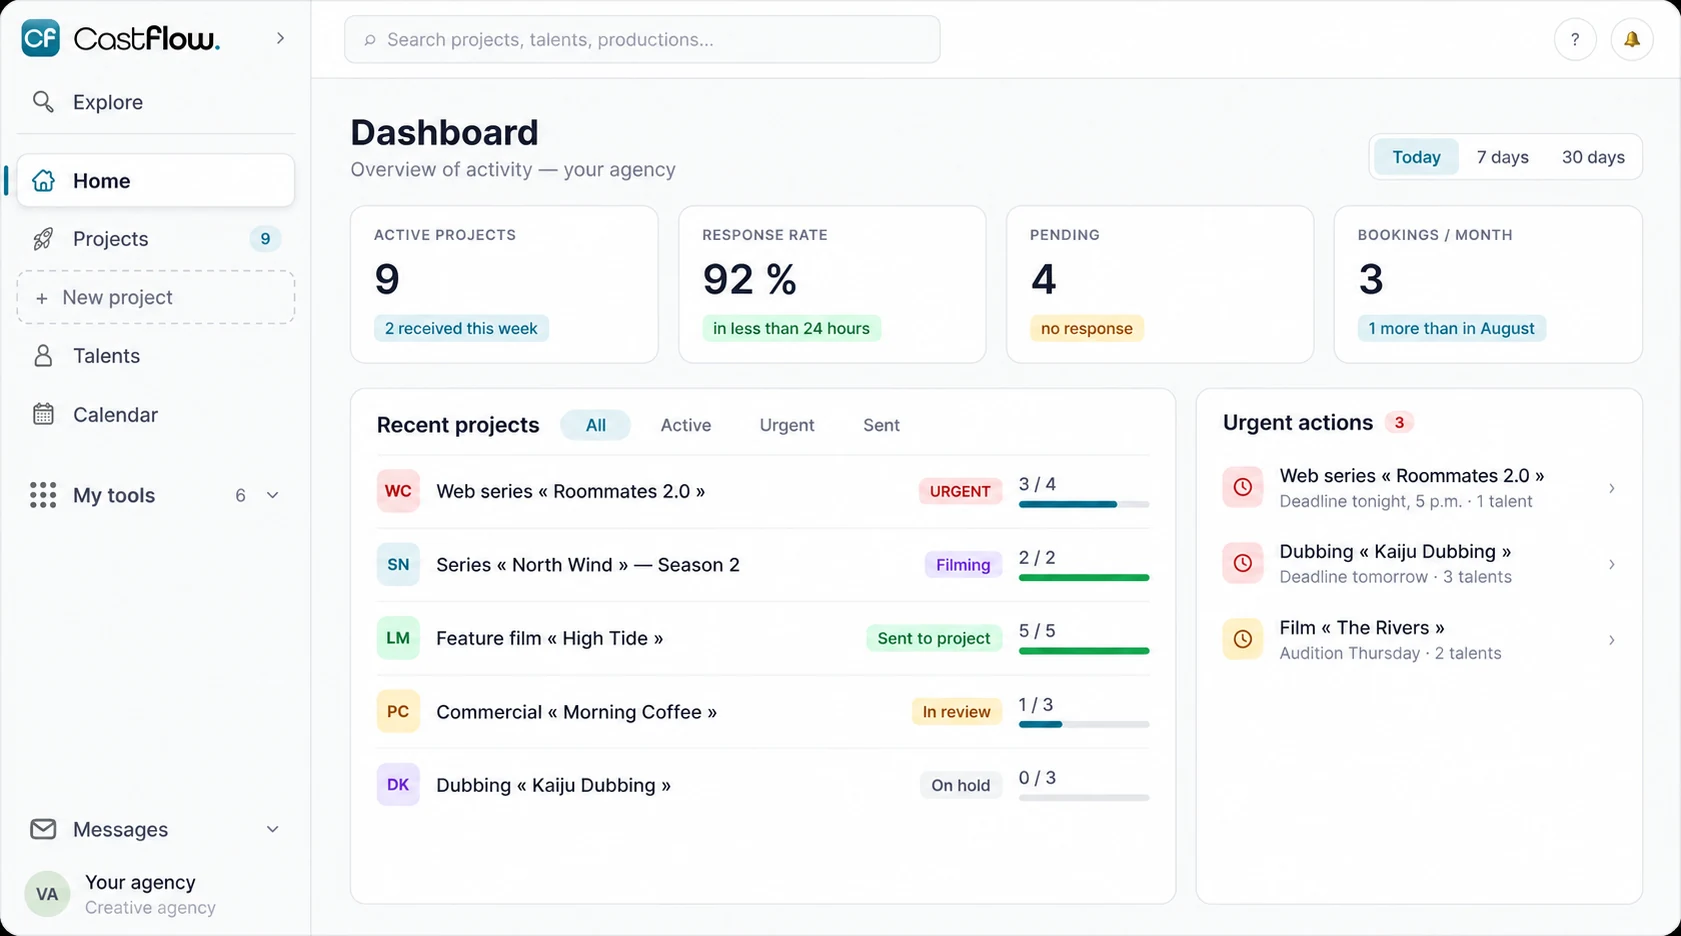
Task: Click the DK project badge
Action: click(x=398, y=785)
